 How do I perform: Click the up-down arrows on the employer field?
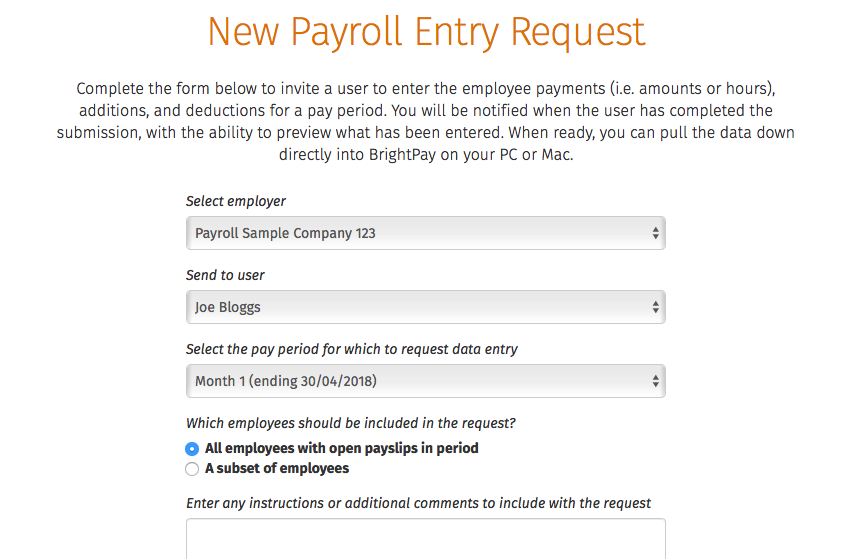[x=655, y=233]
